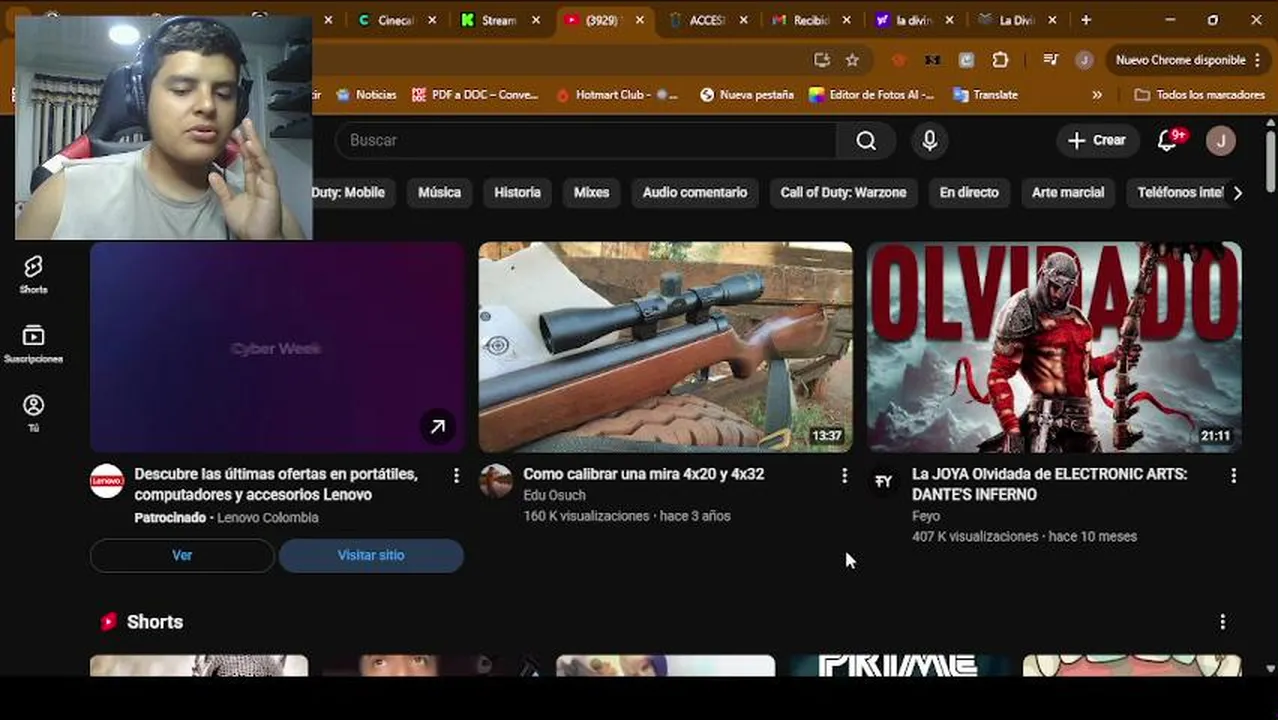
Task: Open the OLVIDADO Dante's Inferno thumbnail
Action: click(x=1054, y=347)
